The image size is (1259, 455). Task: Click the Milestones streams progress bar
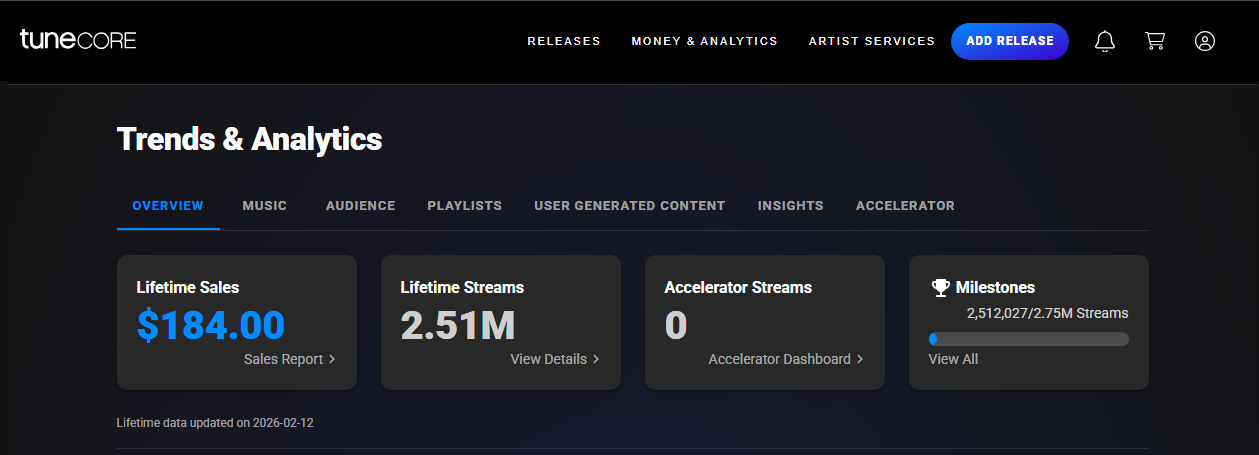point(1028,339)
